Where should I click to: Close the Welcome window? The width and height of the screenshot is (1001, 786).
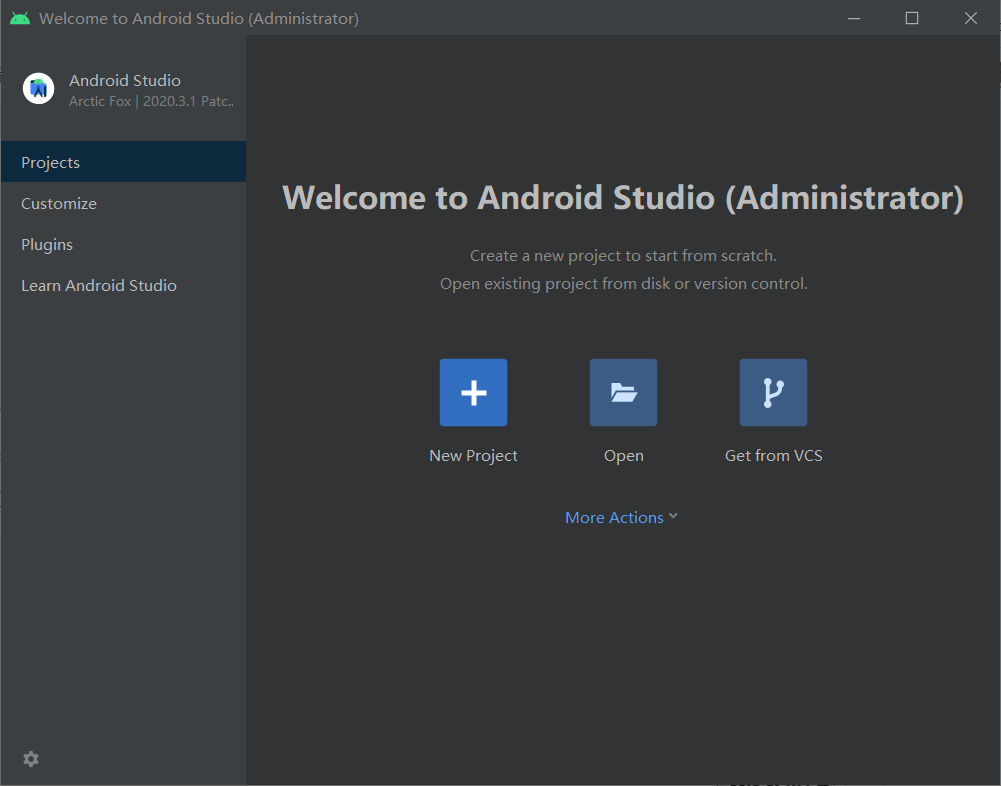coord(970,18)
